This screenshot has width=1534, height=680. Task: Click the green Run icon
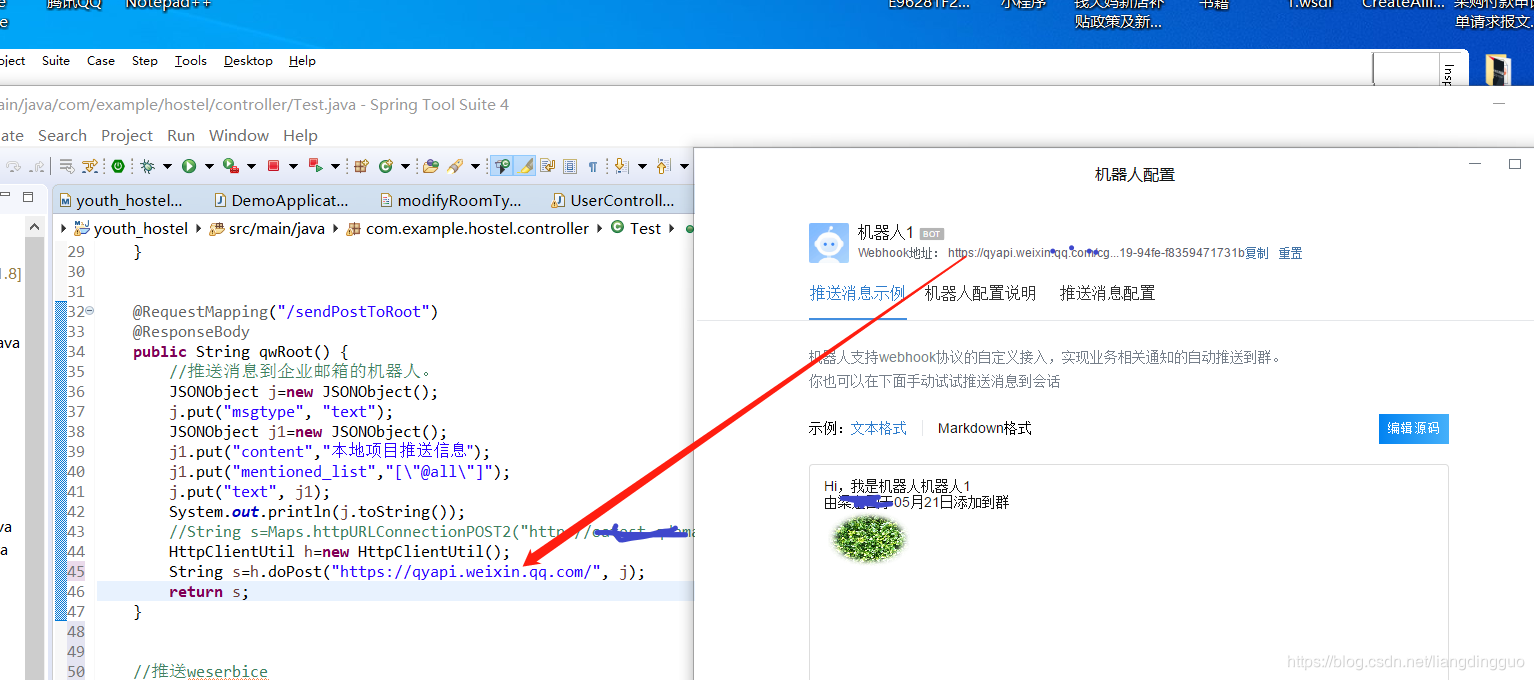pos(190,165)
